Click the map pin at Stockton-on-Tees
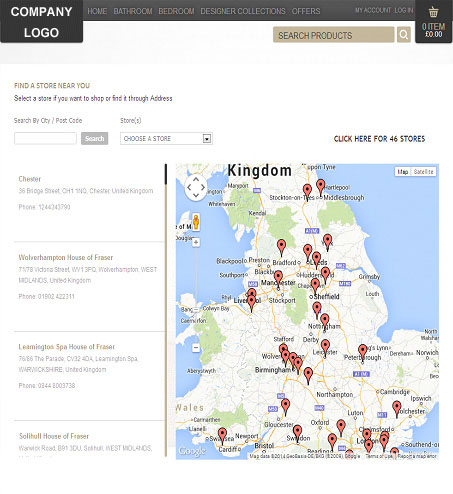The image size is (453, 494). pos(307,193)
